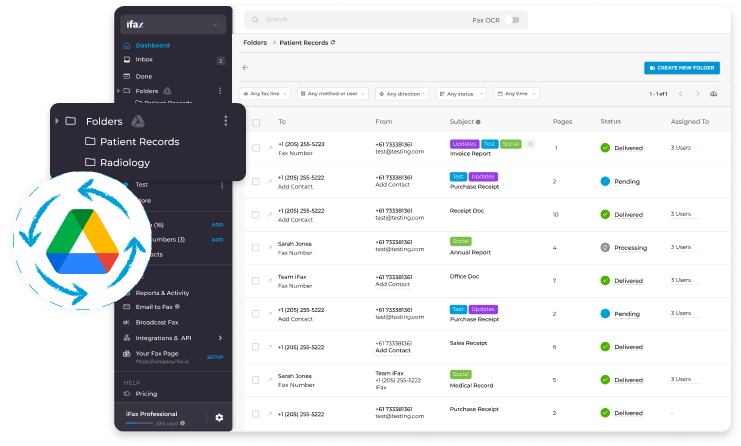Go back with the left arrow
The height and width of the screenshot is (446, 741).
[245, 68]
